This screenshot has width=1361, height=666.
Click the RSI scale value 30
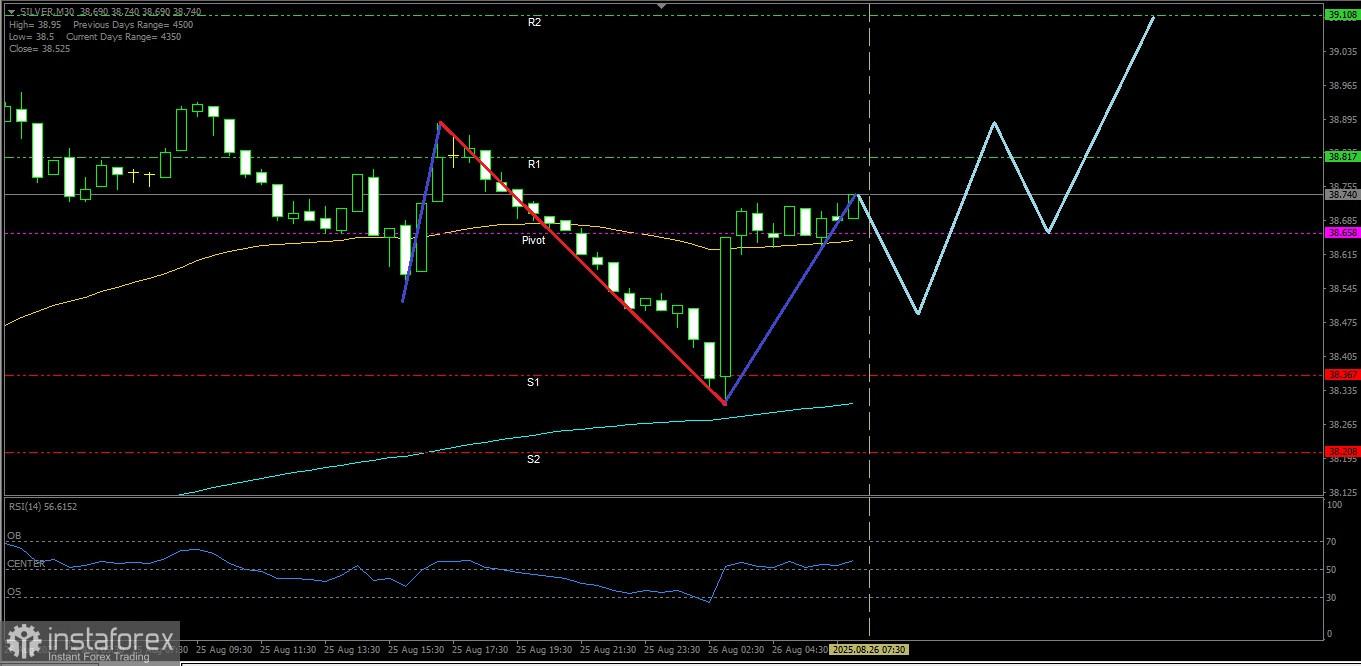click(1331, 598)
